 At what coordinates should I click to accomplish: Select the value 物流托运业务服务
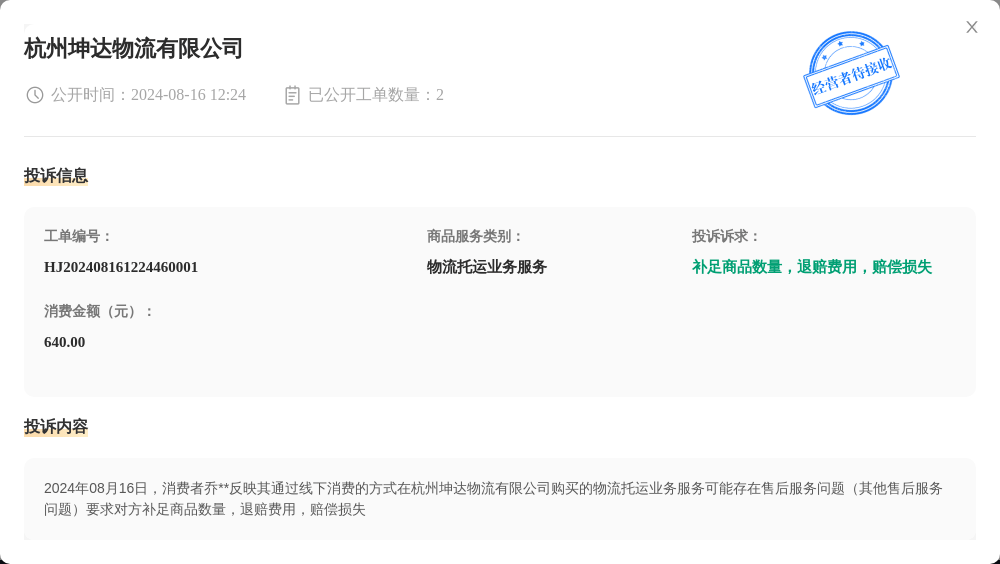point(487,267)
